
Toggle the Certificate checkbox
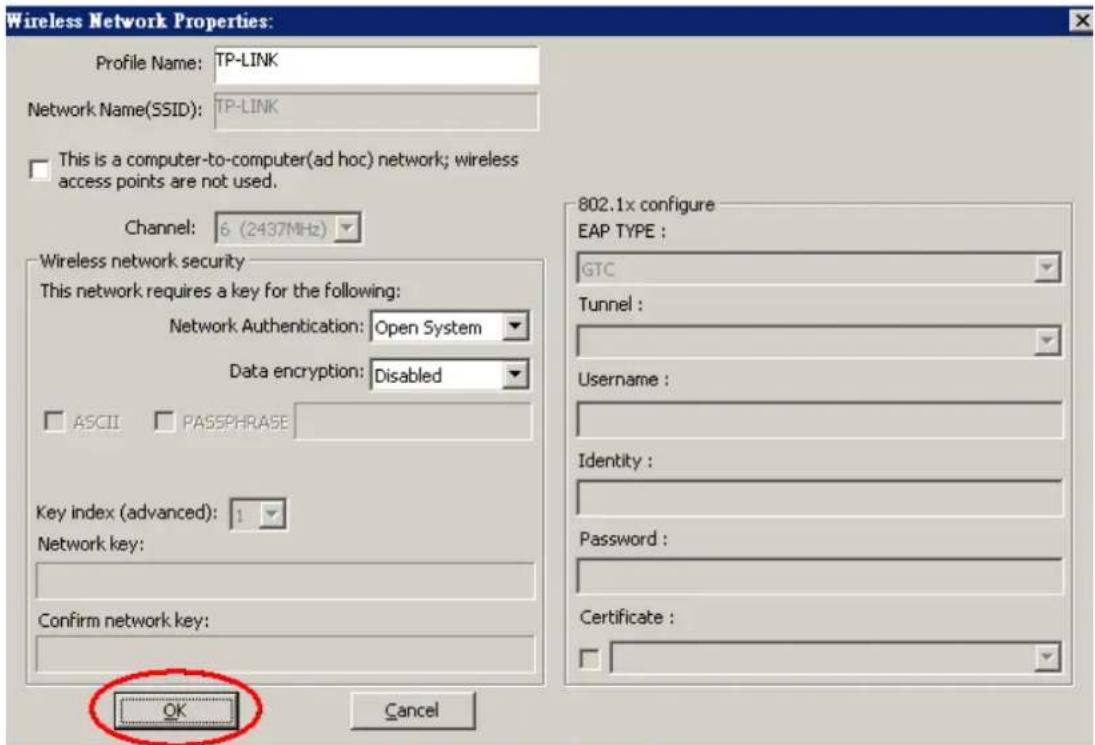point(589,658)
